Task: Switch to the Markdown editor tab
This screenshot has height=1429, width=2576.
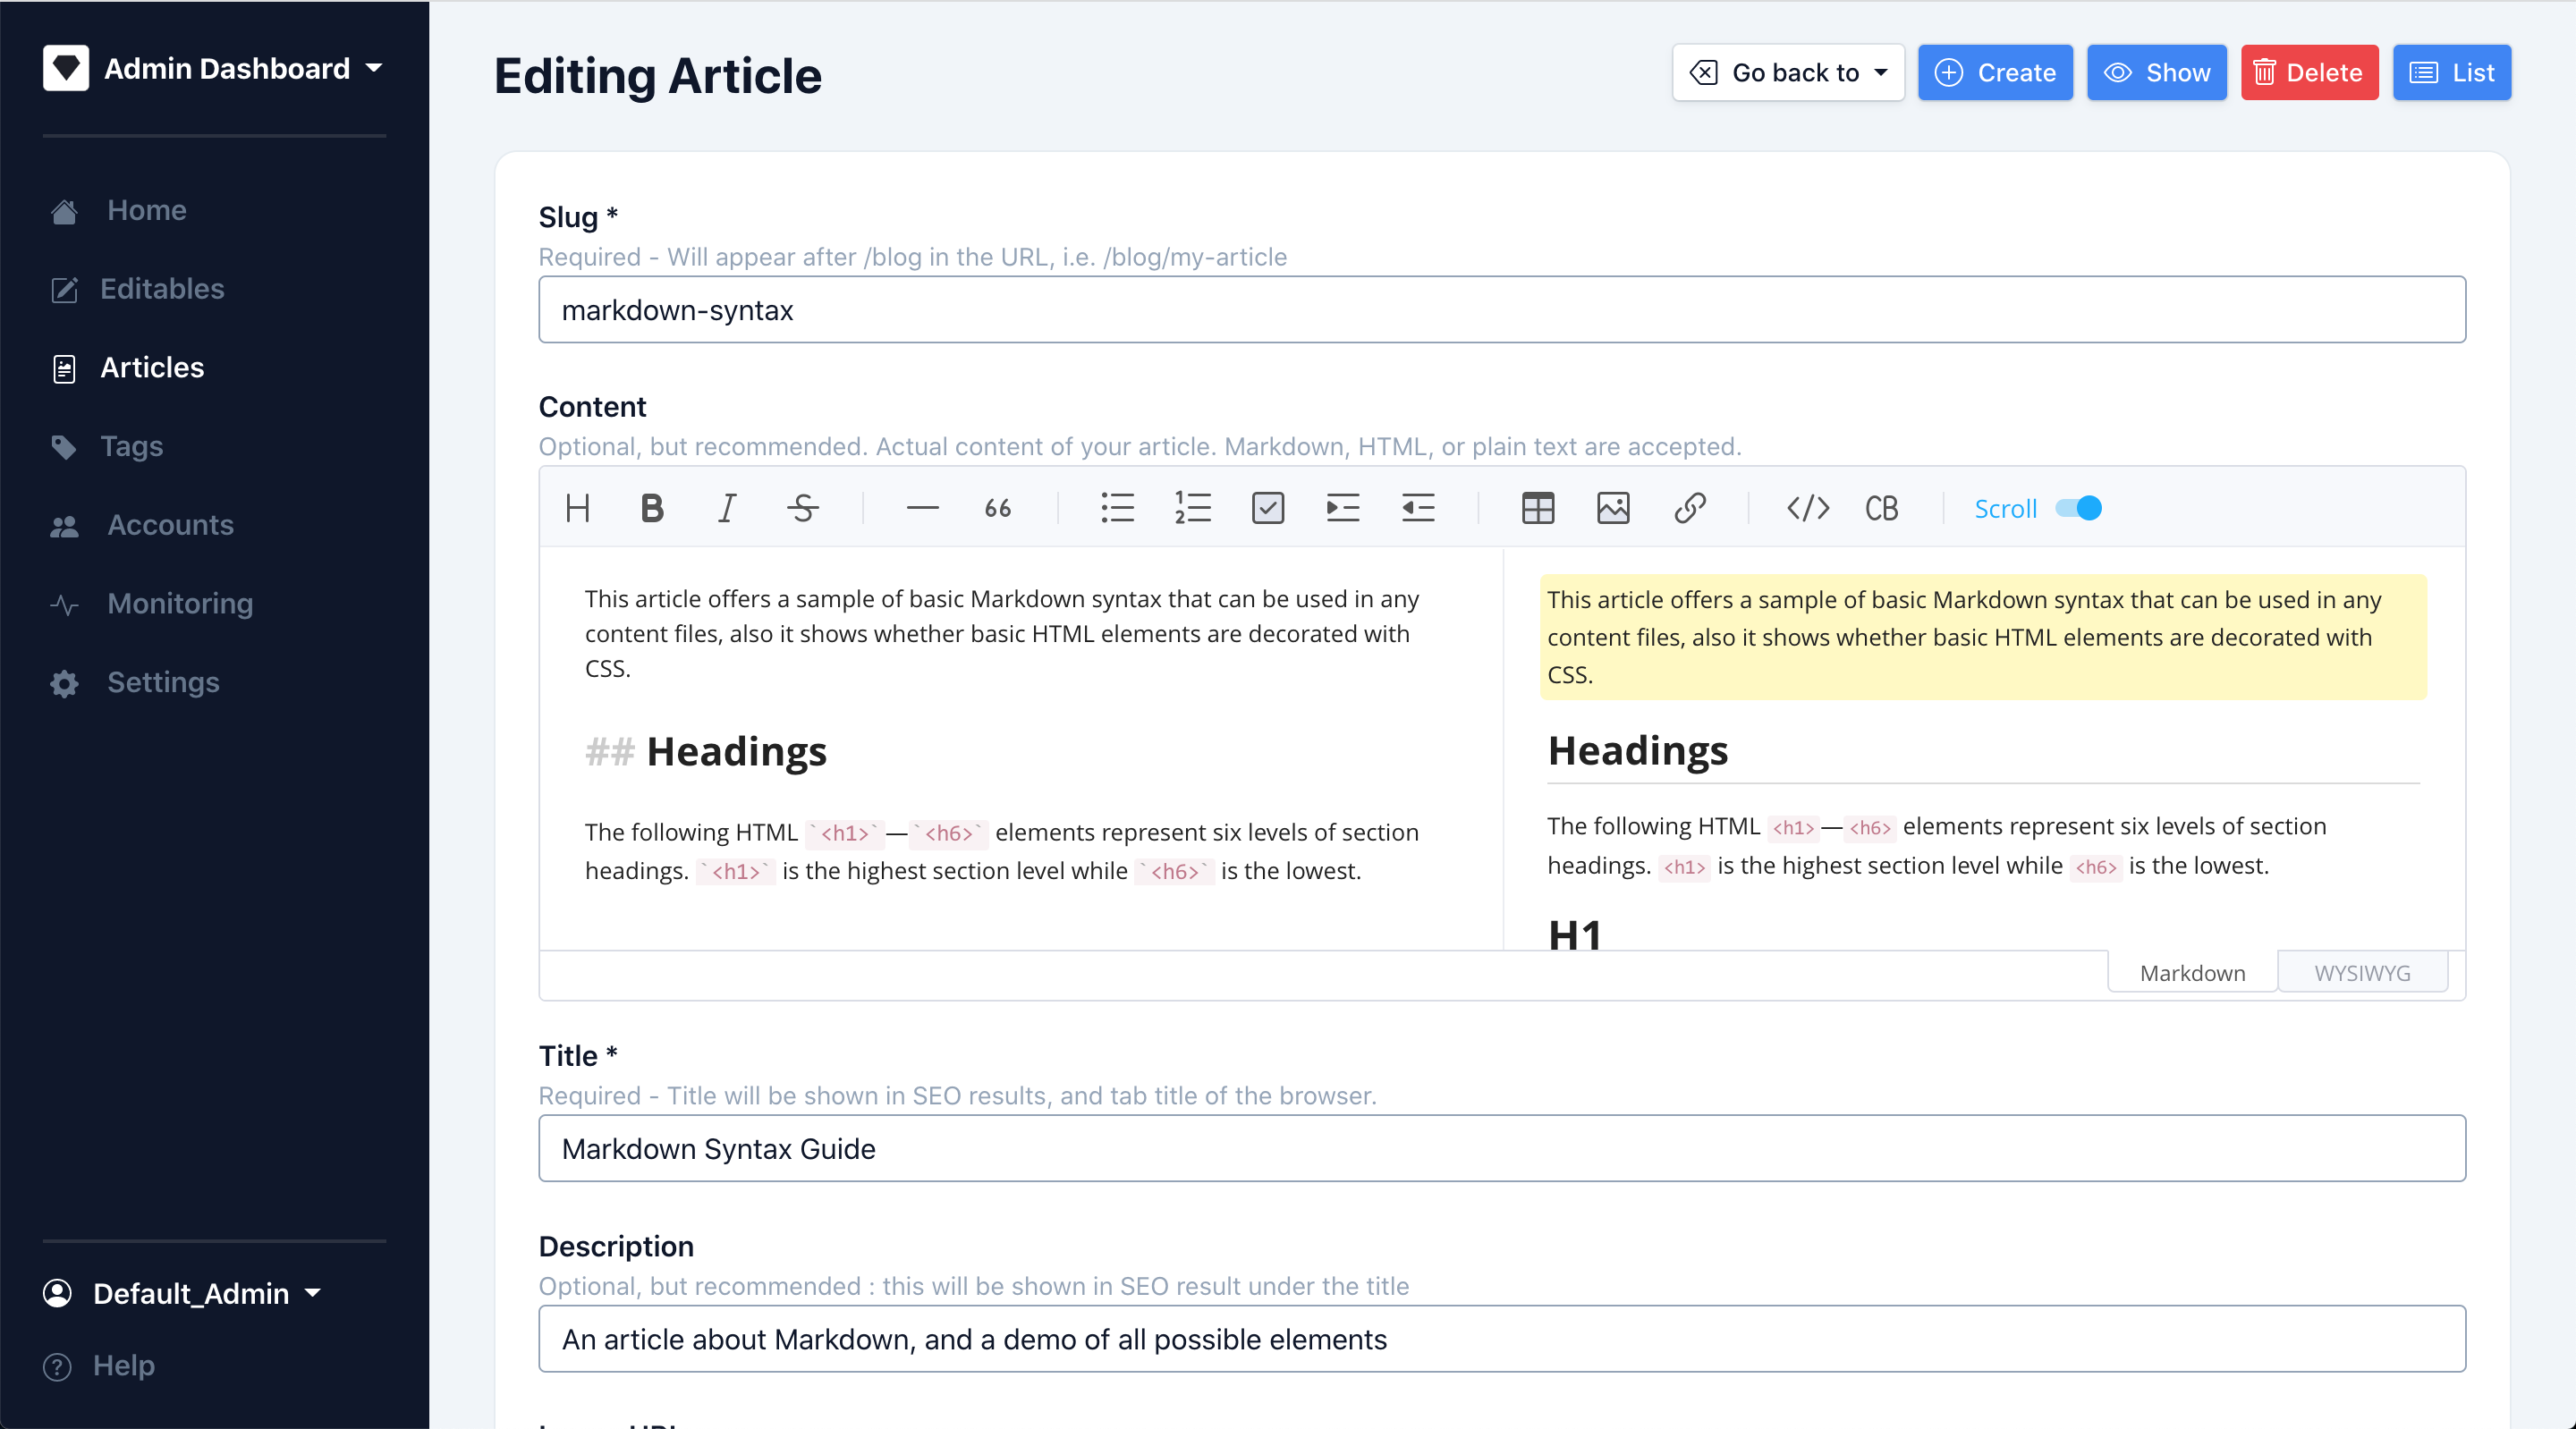Action: tap(2192, 972)
